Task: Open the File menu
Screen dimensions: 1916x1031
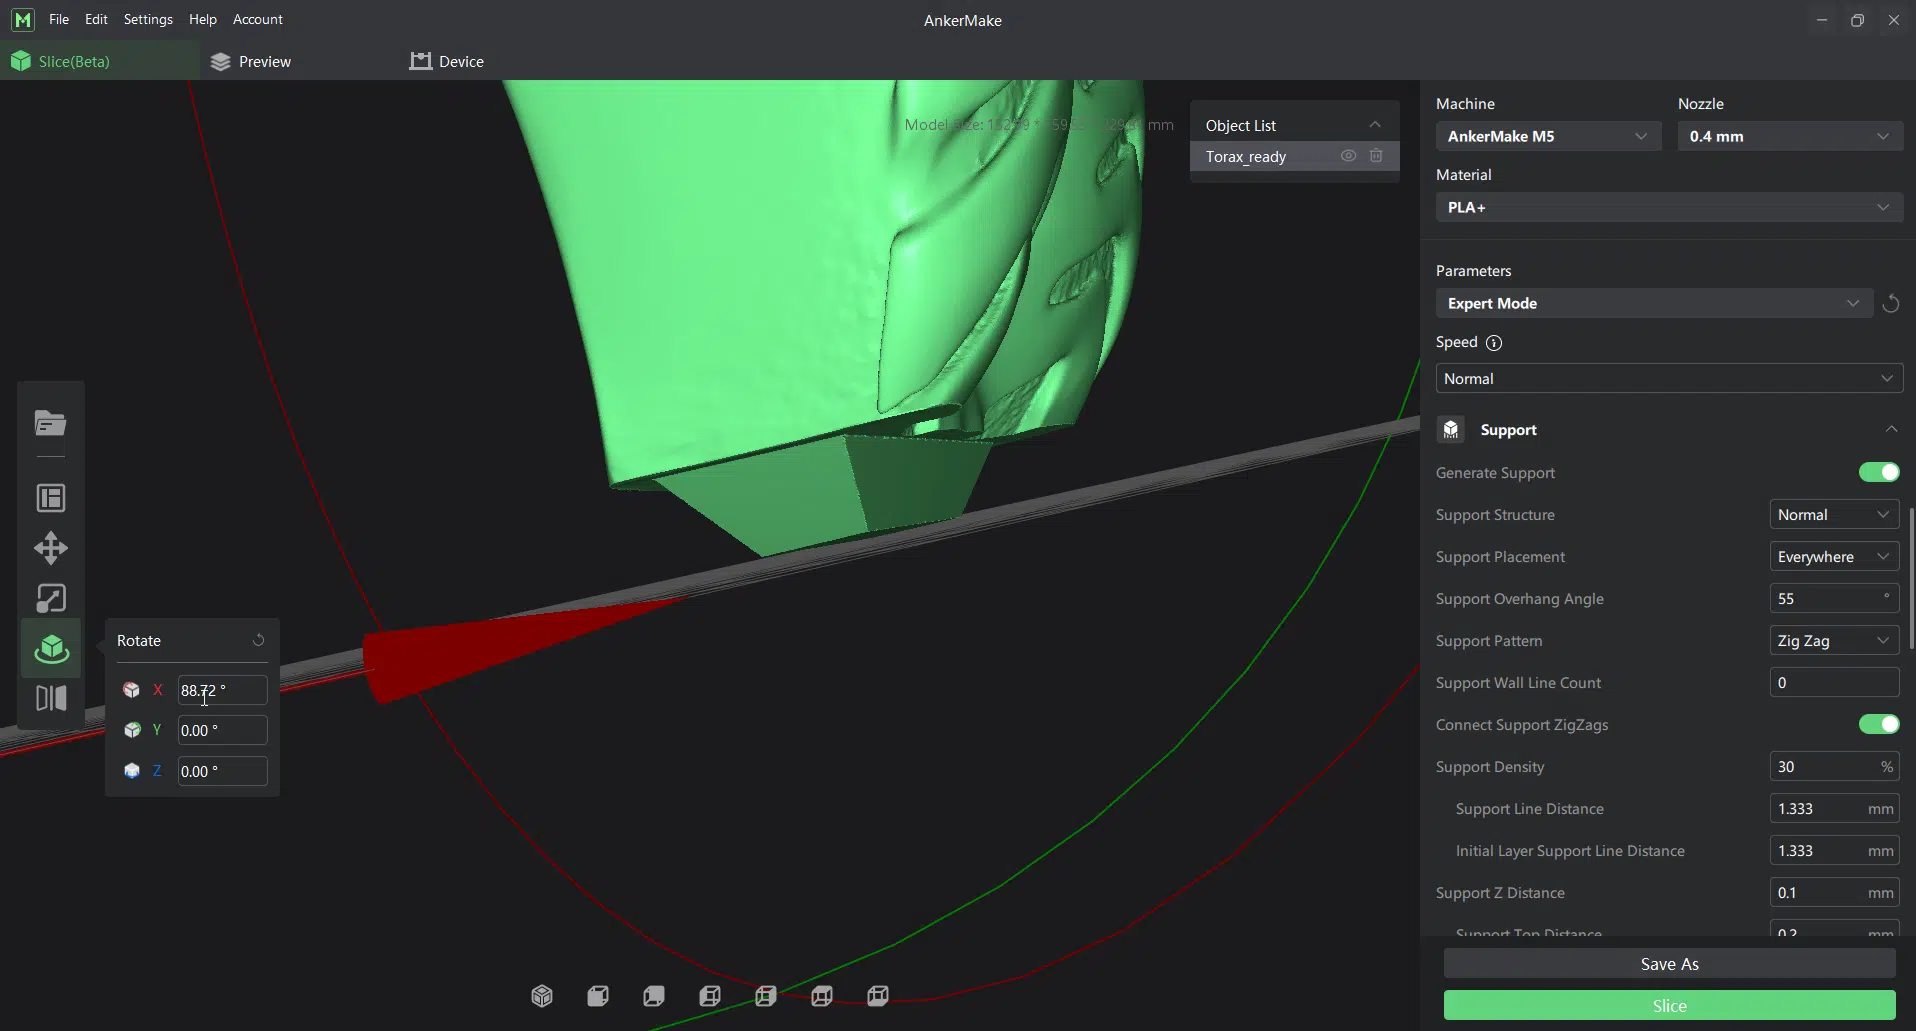Action: point(59,19)
